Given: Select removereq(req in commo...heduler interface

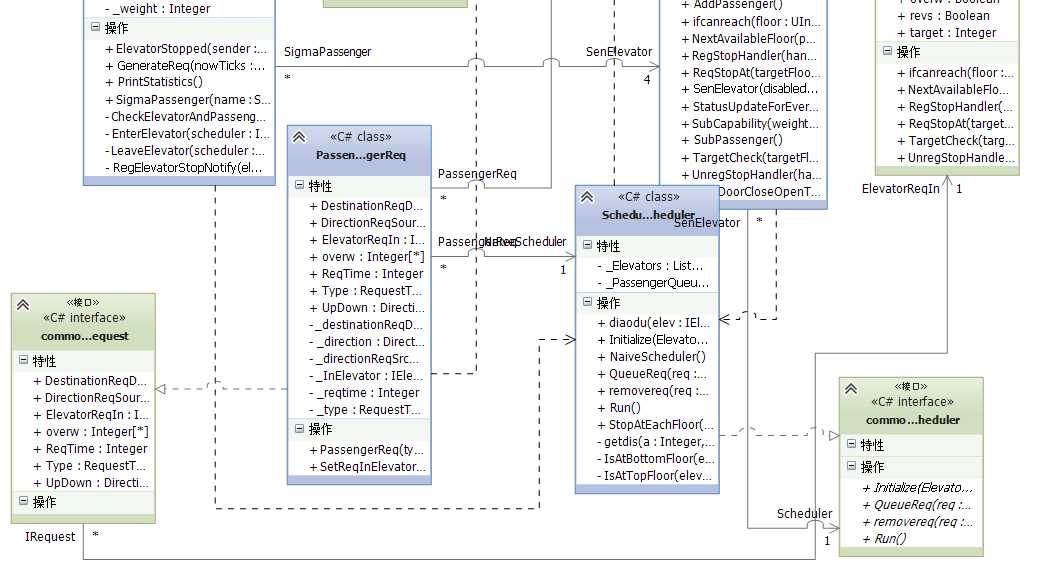Looking at the screenshot, I should pyautogui.click(x=917, y=522).
